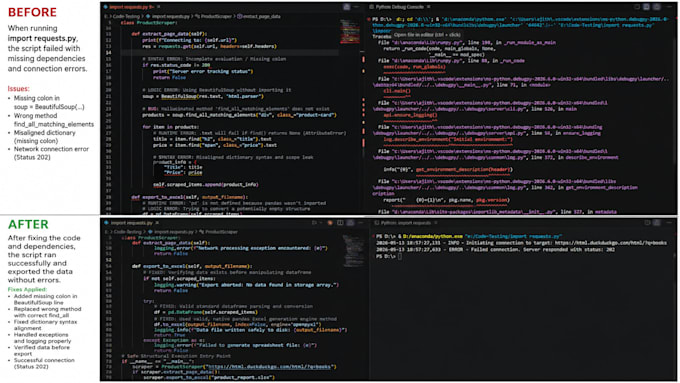The height and width of the screenshot is (383, 680).
Task: Click the orange debug icon in AFTER toolbar
Action: pos(330,223)
